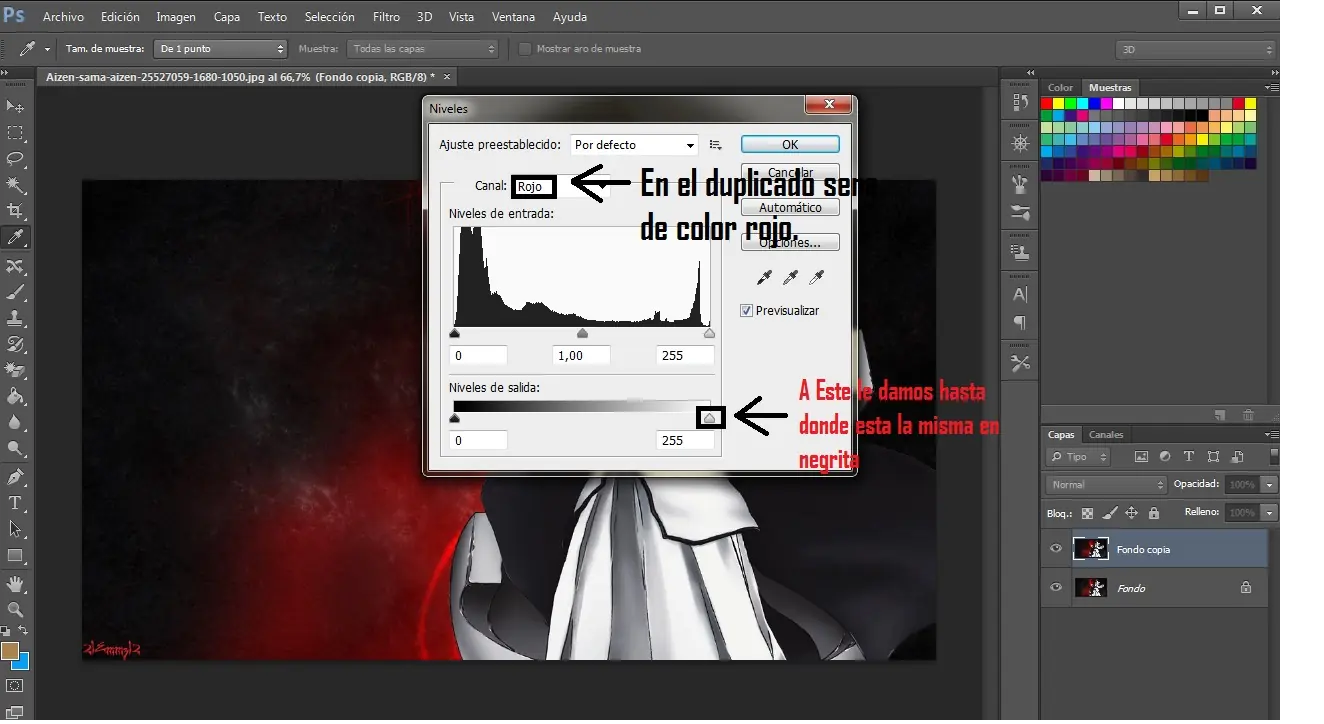Image resolution: width=1324 pixels, height=724 pixels.
Task: Select the Hand tool
Action: tap(16, 583)
